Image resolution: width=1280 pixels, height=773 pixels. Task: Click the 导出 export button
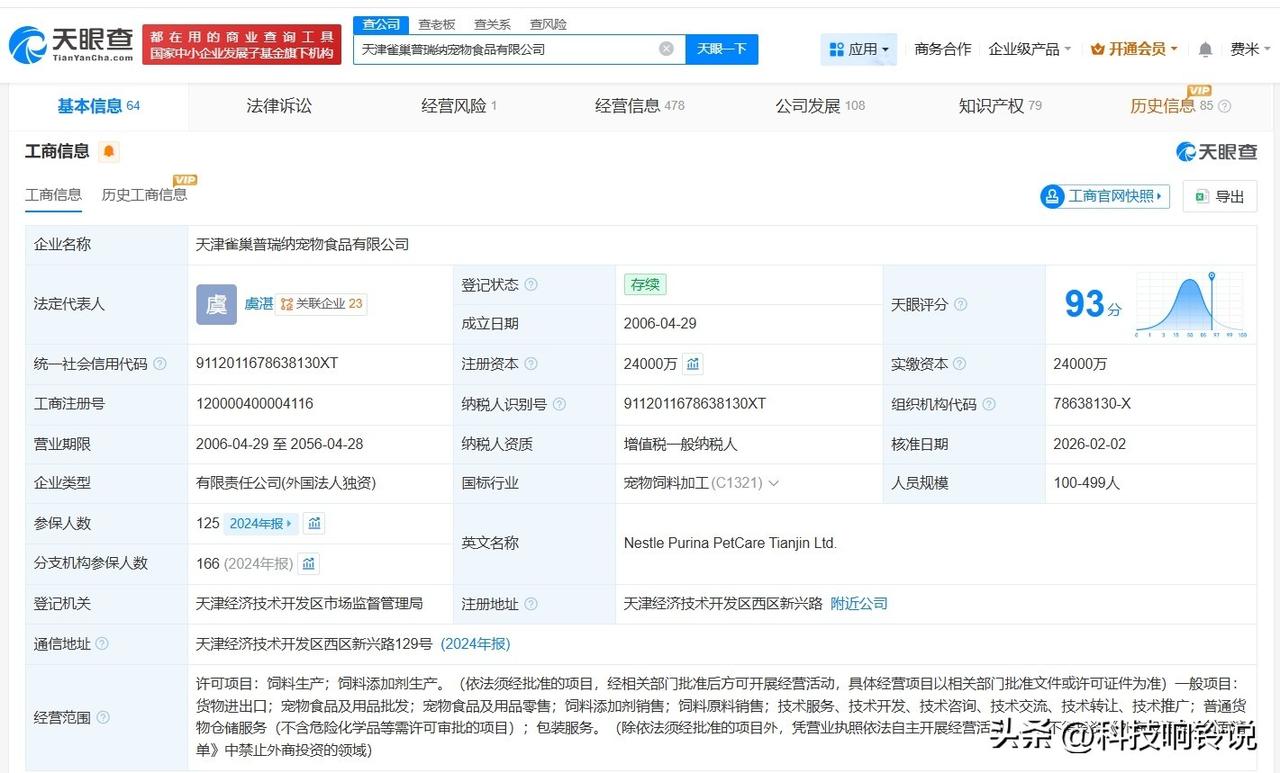1219,197
